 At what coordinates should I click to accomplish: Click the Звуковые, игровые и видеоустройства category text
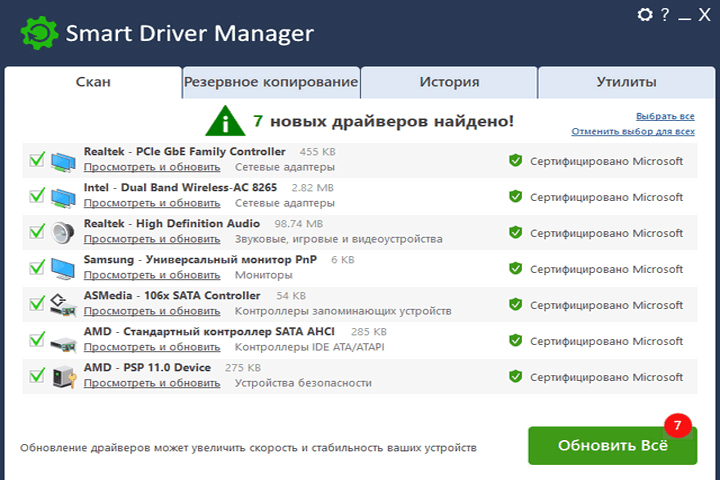tap(339, 239)
